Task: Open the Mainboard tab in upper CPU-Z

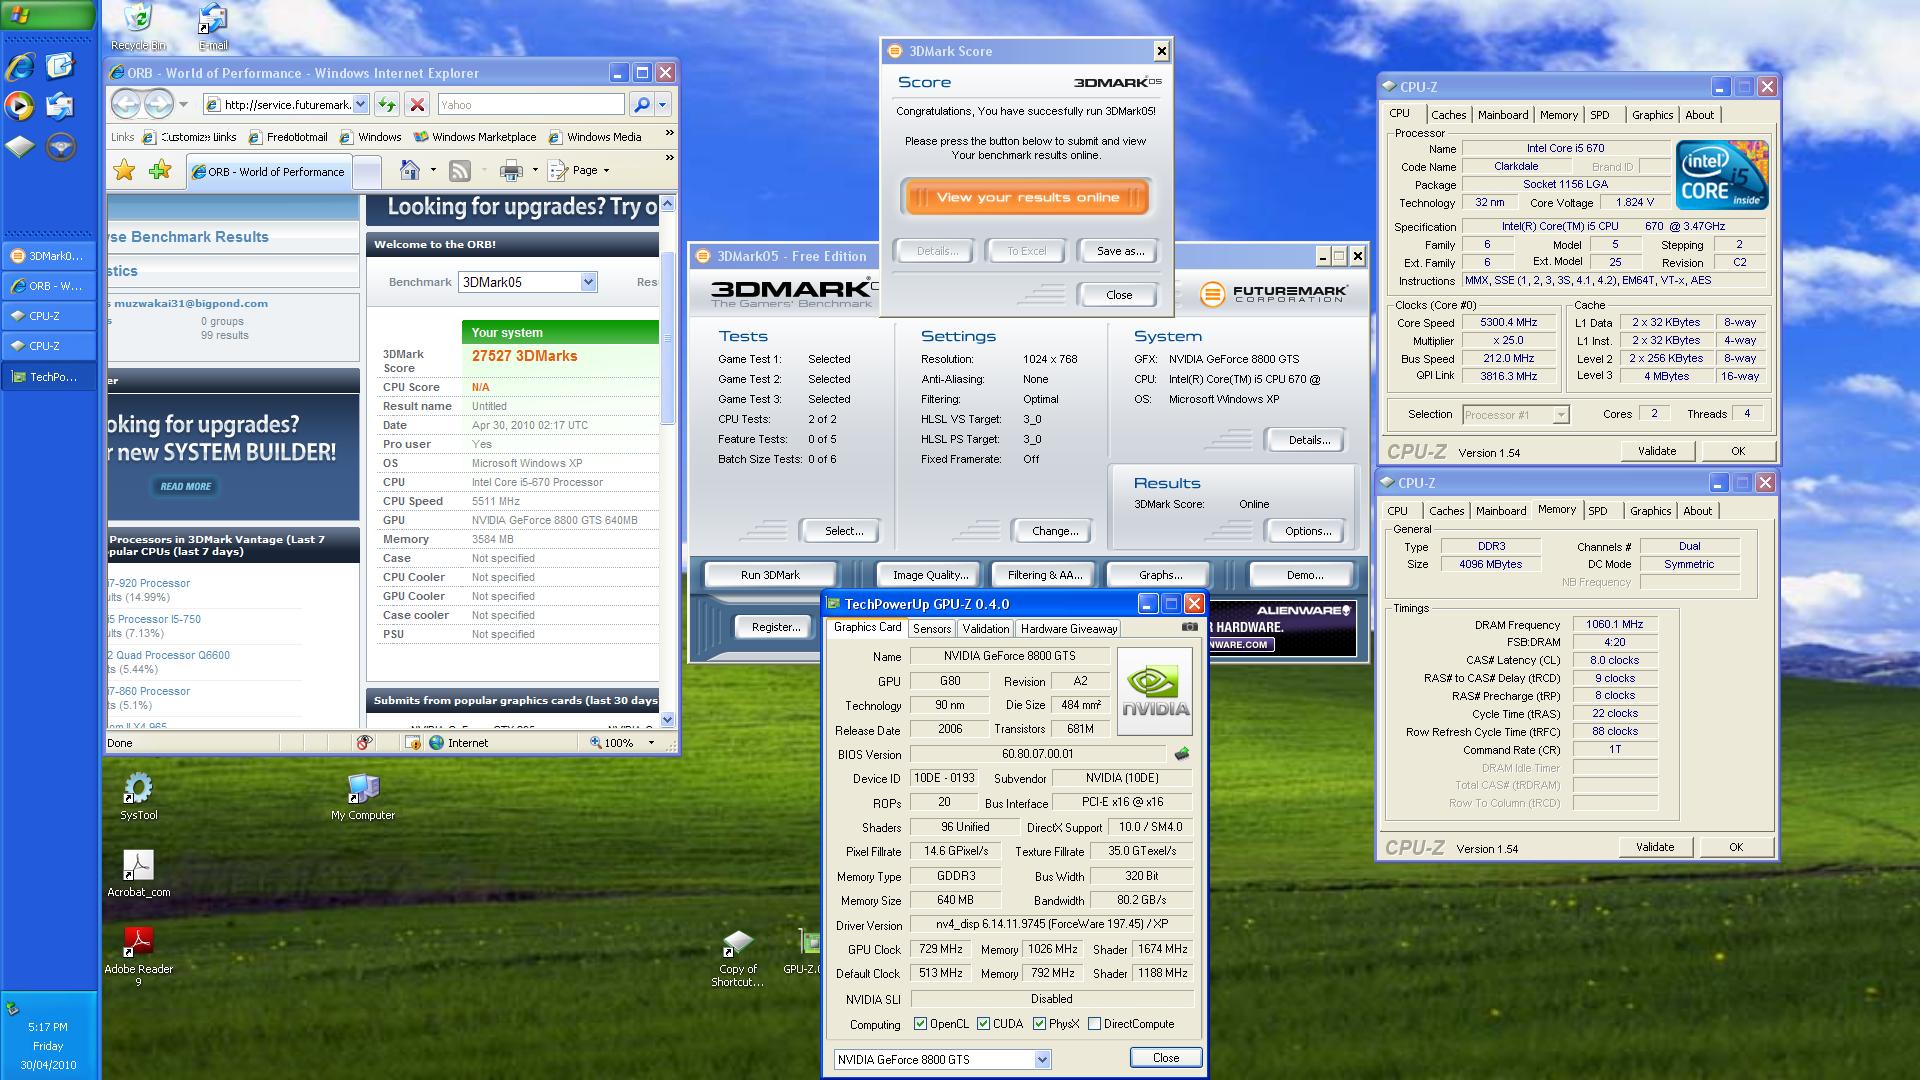Action: (x=1502, y=115)
